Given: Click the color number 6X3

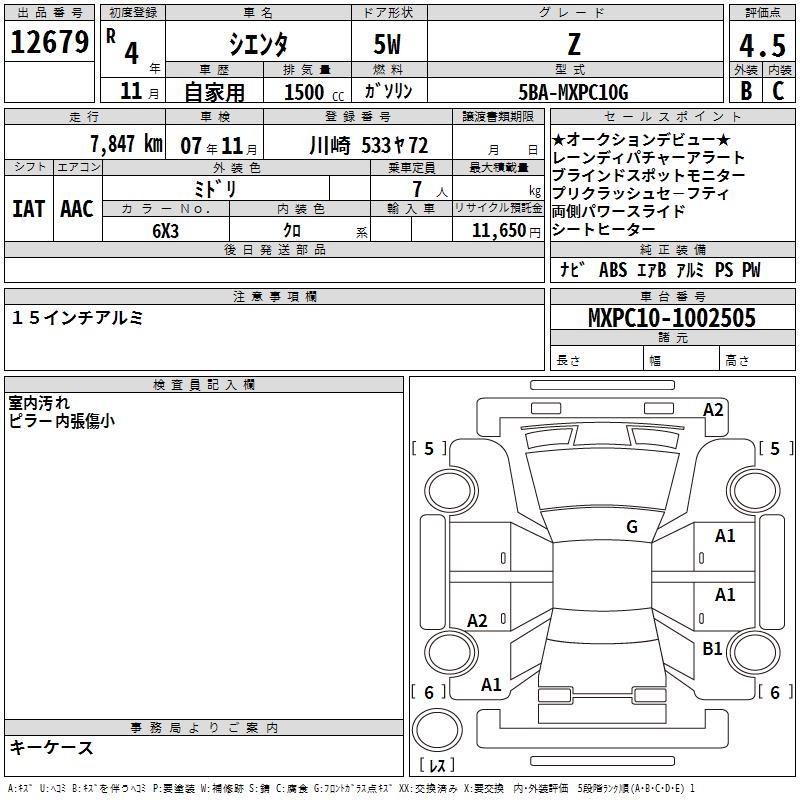Looking at the screenshot, I should [x=166, y=229].
